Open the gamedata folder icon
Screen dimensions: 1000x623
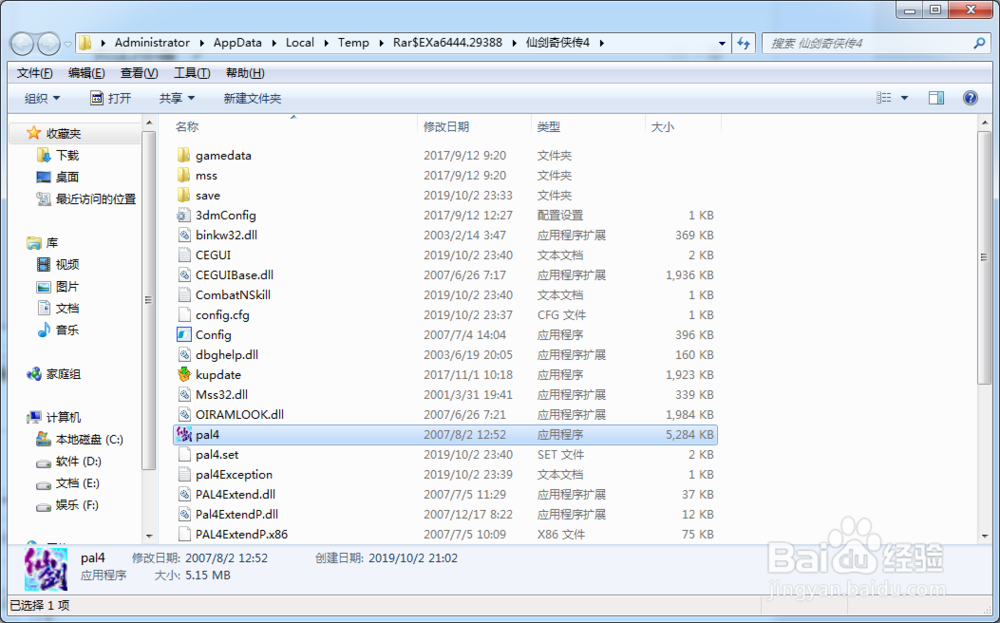(184, 155)
